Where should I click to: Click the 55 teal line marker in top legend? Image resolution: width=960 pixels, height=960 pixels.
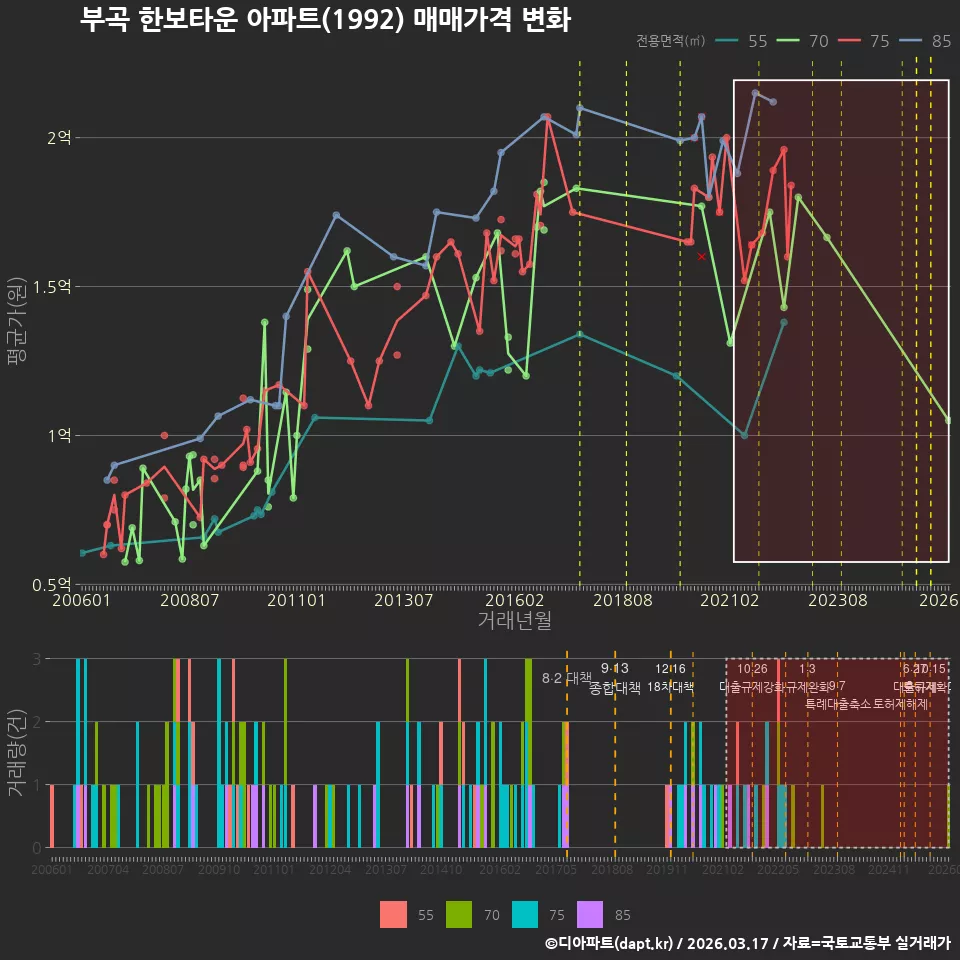[x=726, y=41]
